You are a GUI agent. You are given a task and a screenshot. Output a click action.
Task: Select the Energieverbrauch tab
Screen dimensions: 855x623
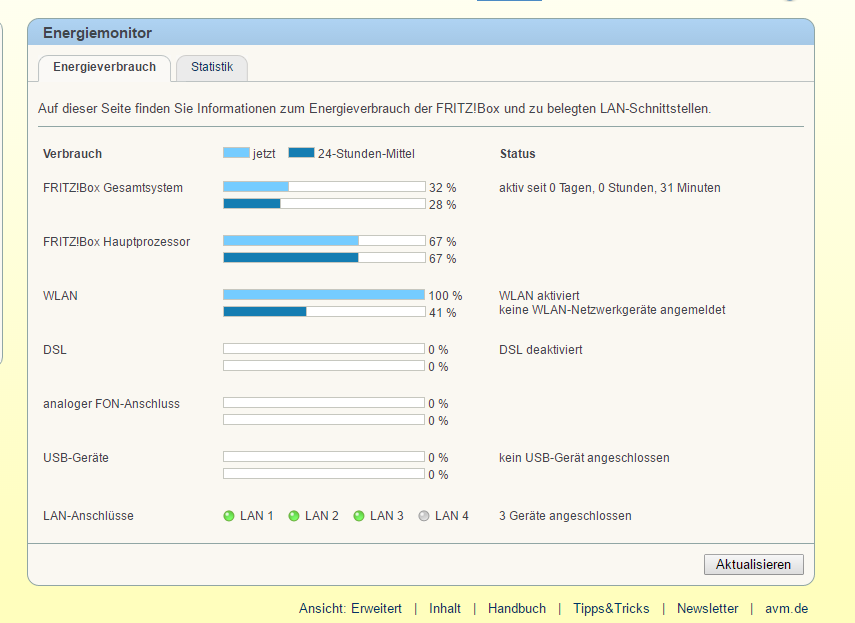[x=104, y=68]
